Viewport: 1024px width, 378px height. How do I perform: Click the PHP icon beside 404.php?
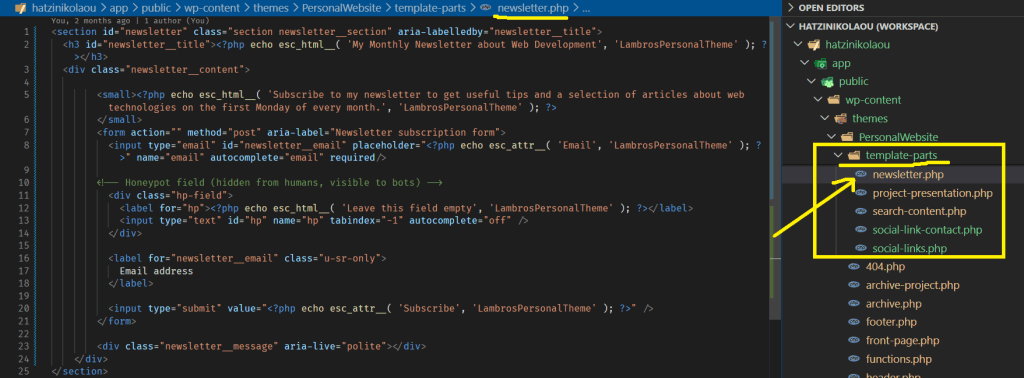pos(854,267)
